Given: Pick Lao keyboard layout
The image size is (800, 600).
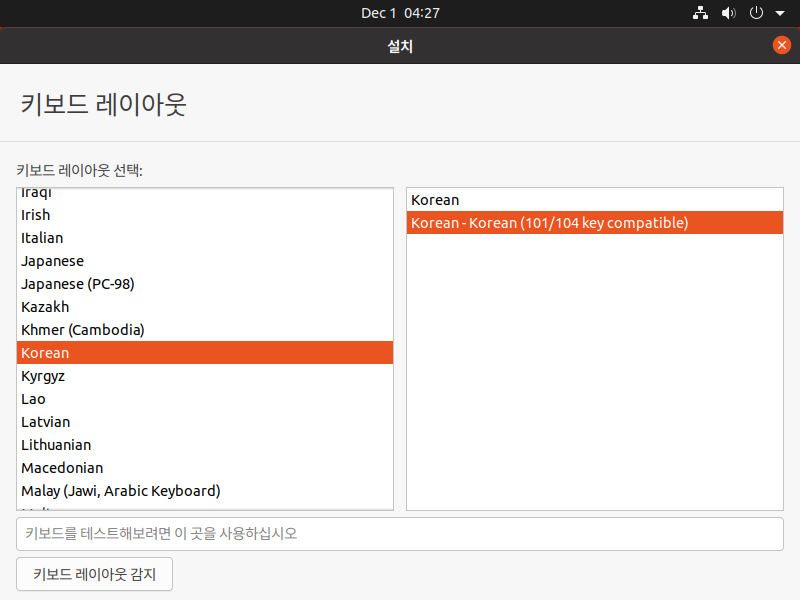Looking at the screenshot, I should [x=205, y=399].
